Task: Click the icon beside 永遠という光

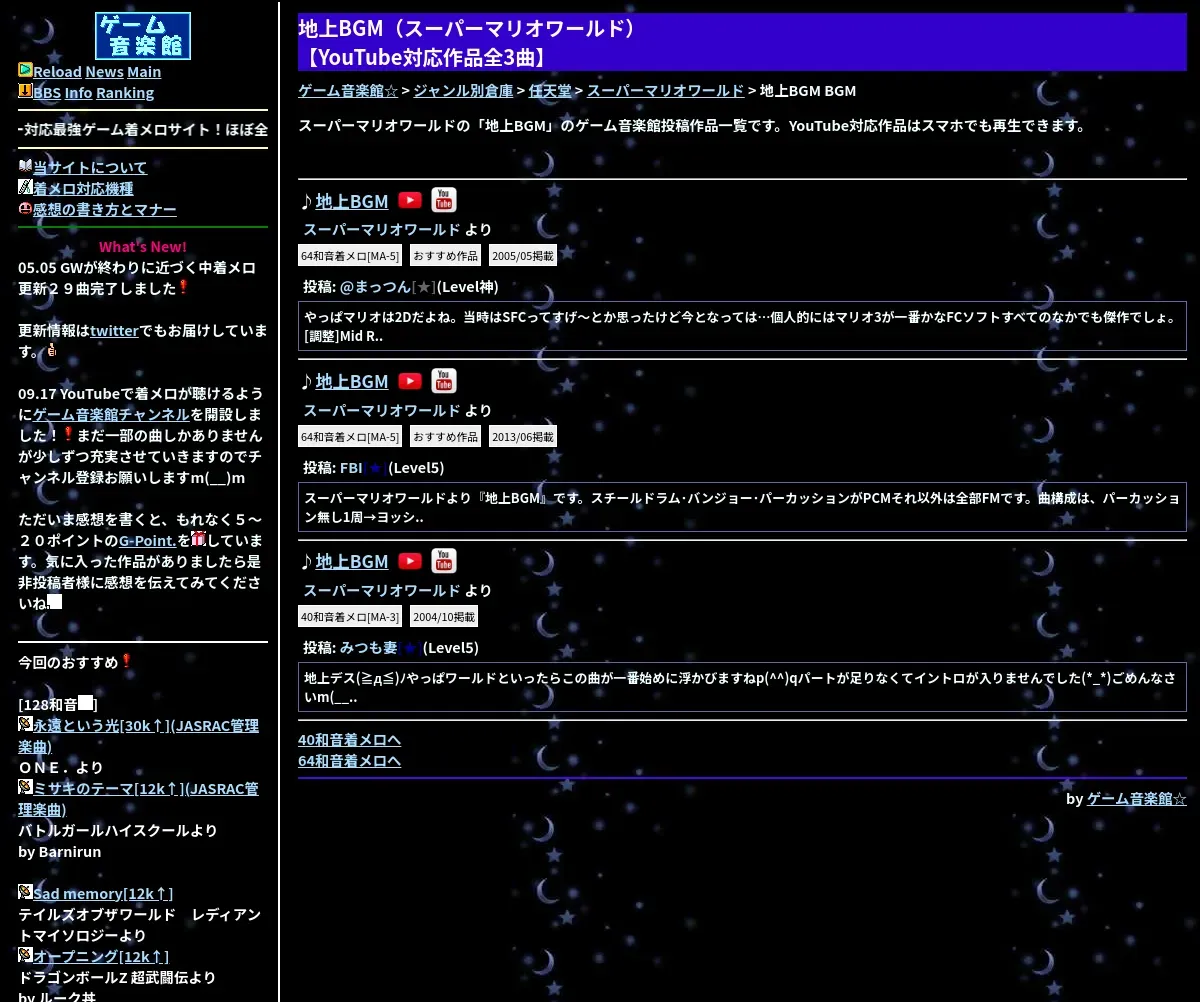Action: point(25,724)
